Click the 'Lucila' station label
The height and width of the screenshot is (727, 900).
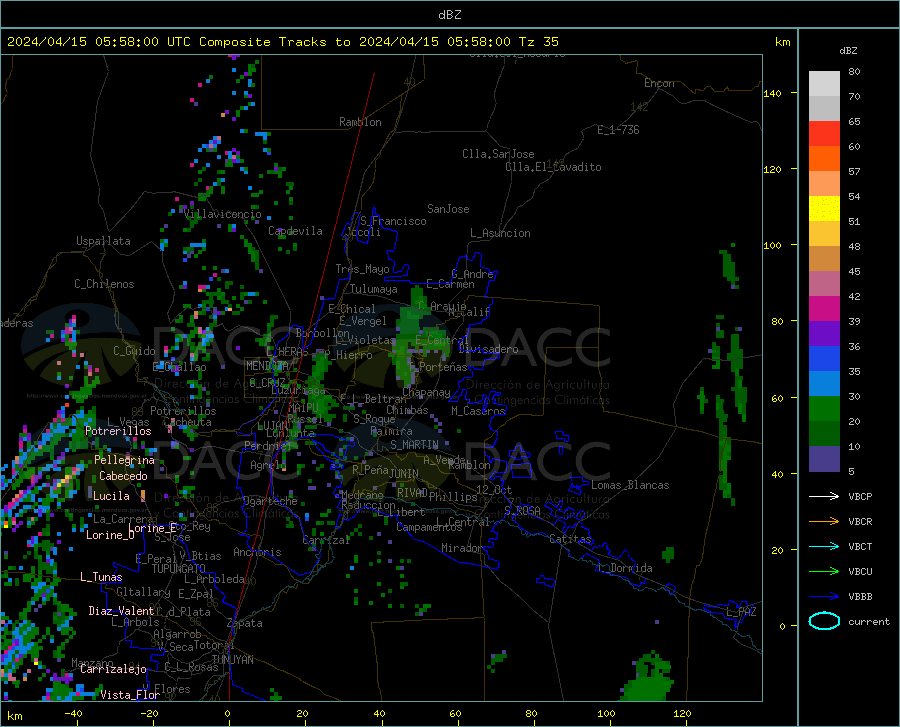[111, 496]
